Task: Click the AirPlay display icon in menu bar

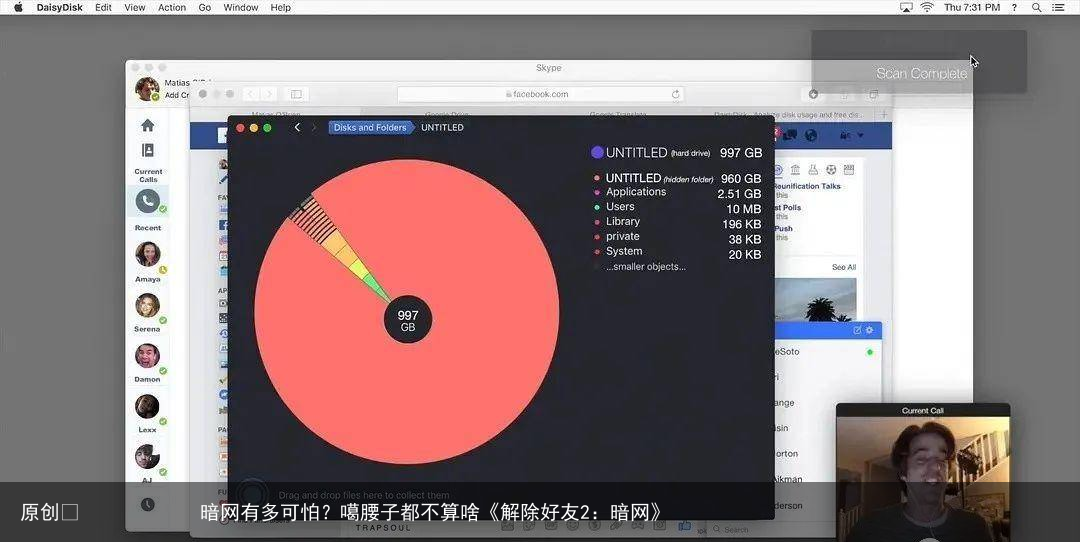Action: point(906,8)
